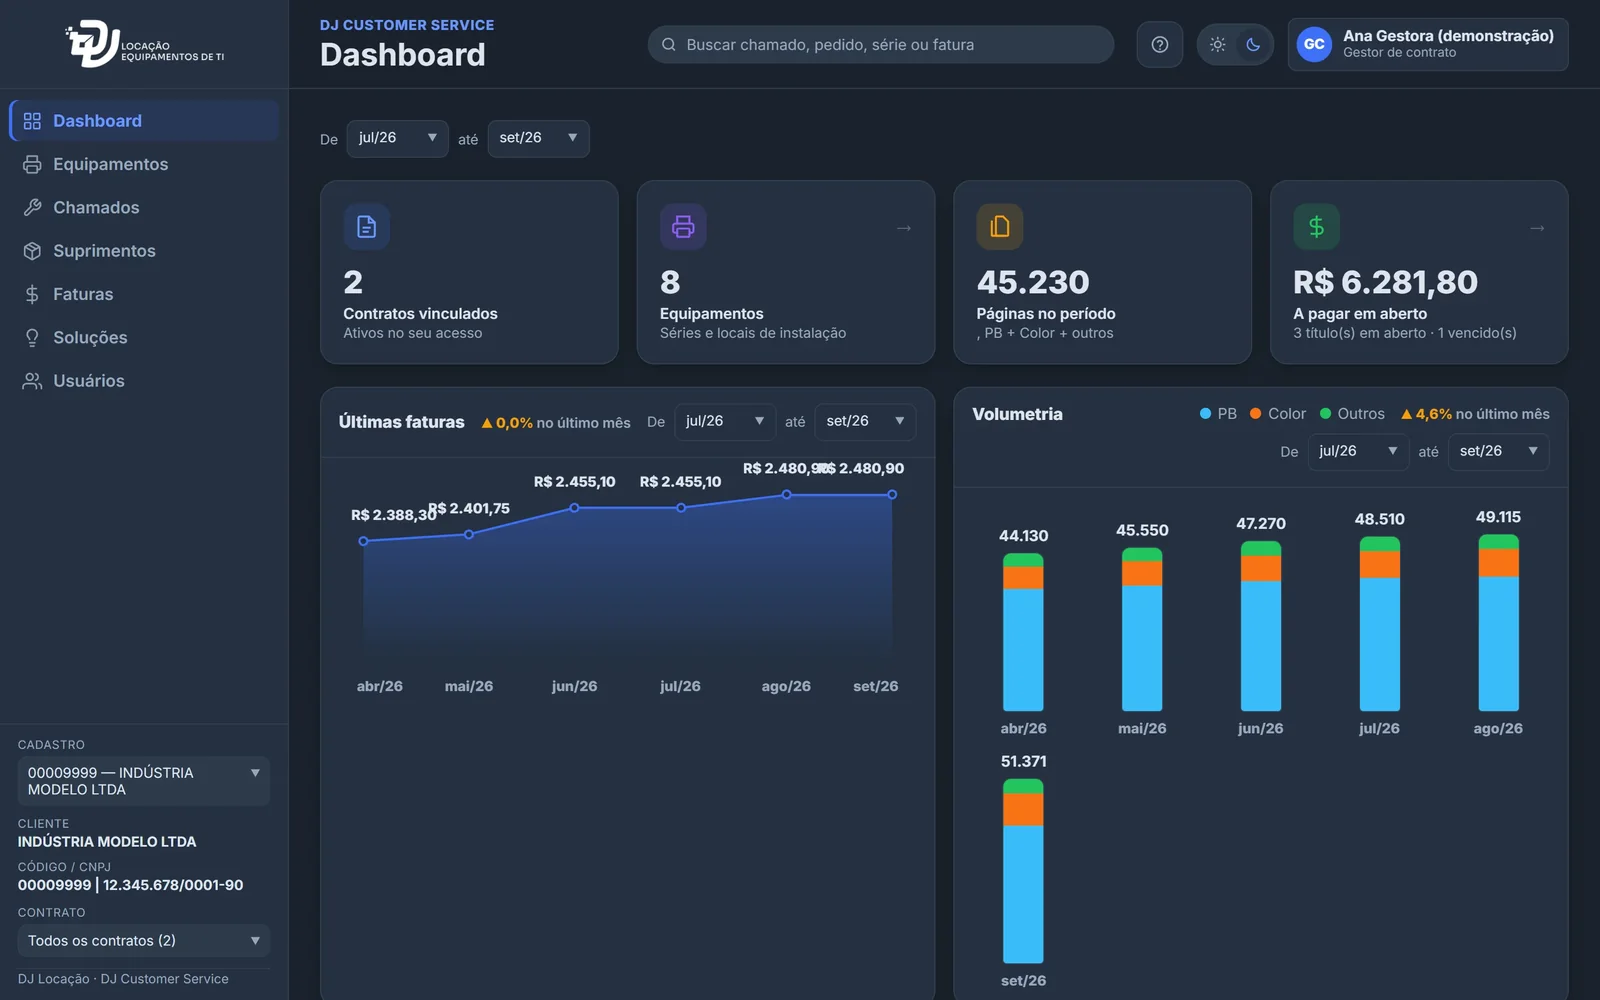Click the 45.230 Páginas no período card
Screen dimensions: 1600x1000
pos(1102,272)
